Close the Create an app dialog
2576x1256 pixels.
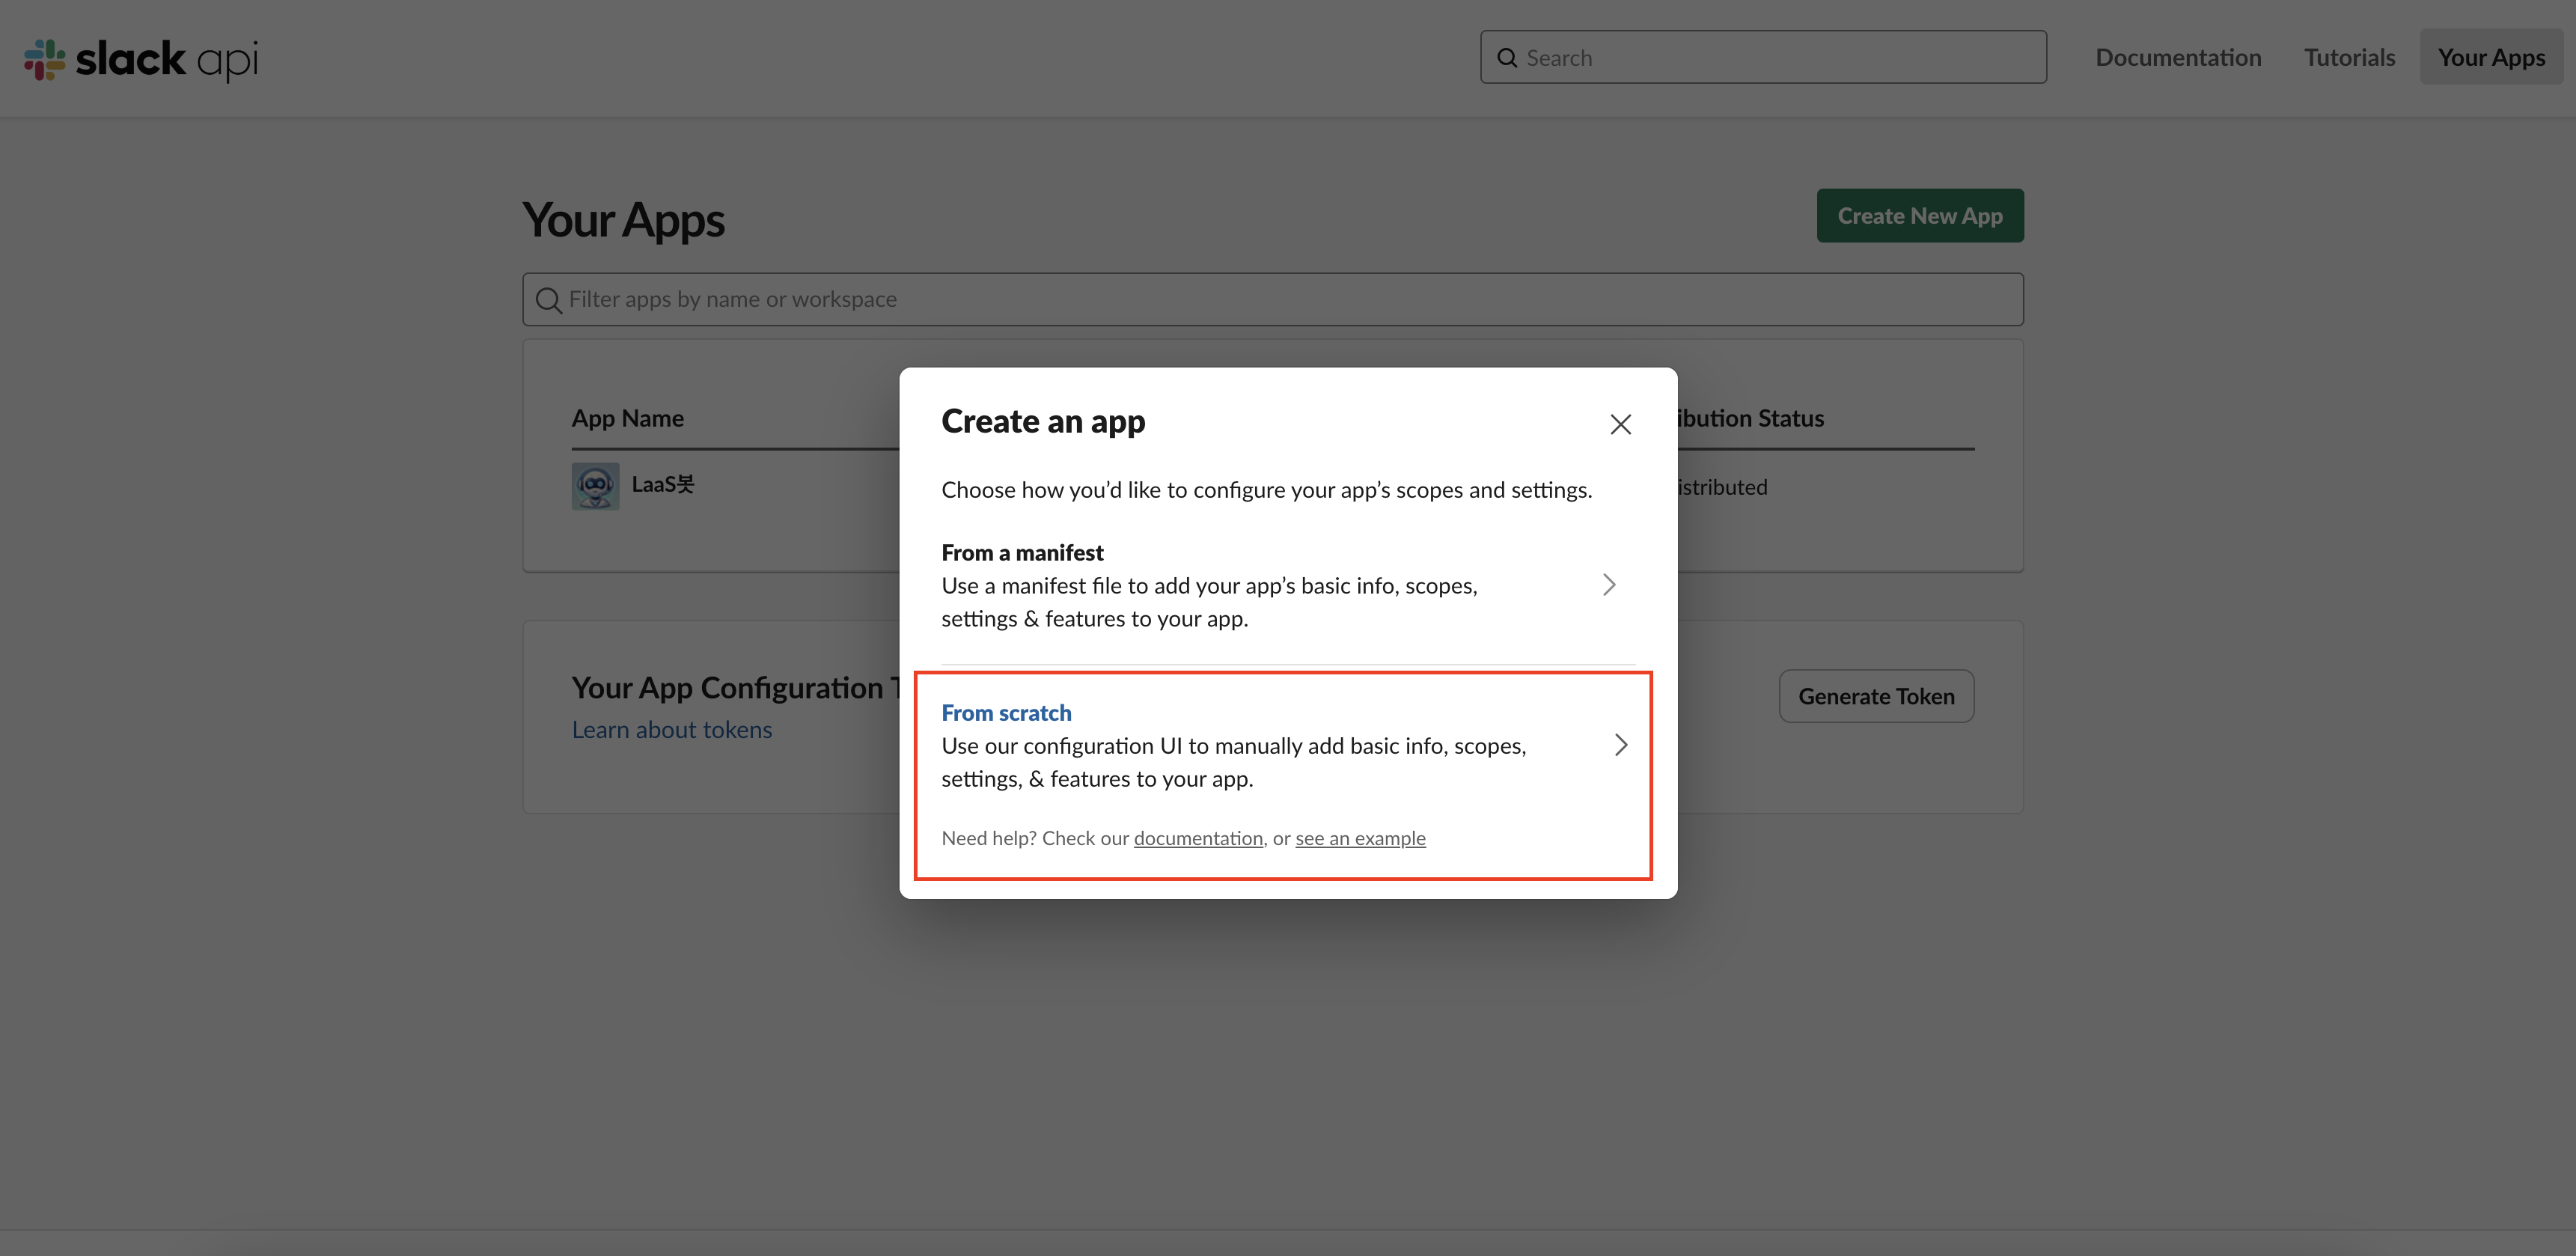click(x=1620, y=425)
